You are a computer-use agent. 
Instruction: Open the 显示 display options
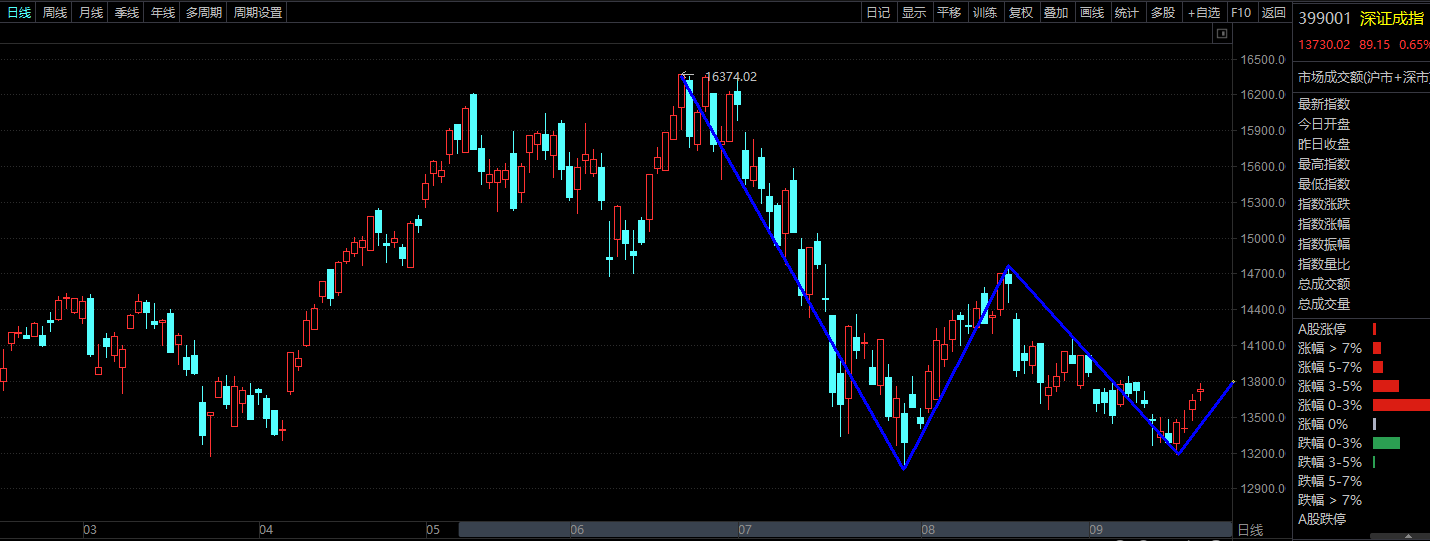coord(914,12)
